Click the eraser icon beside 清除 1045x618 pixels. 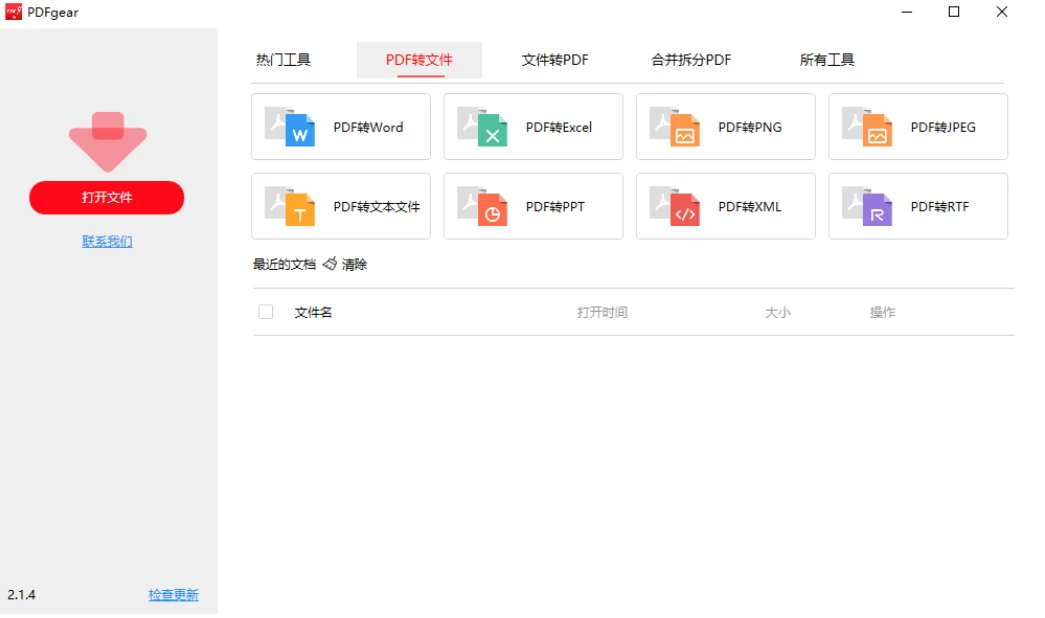330,264
